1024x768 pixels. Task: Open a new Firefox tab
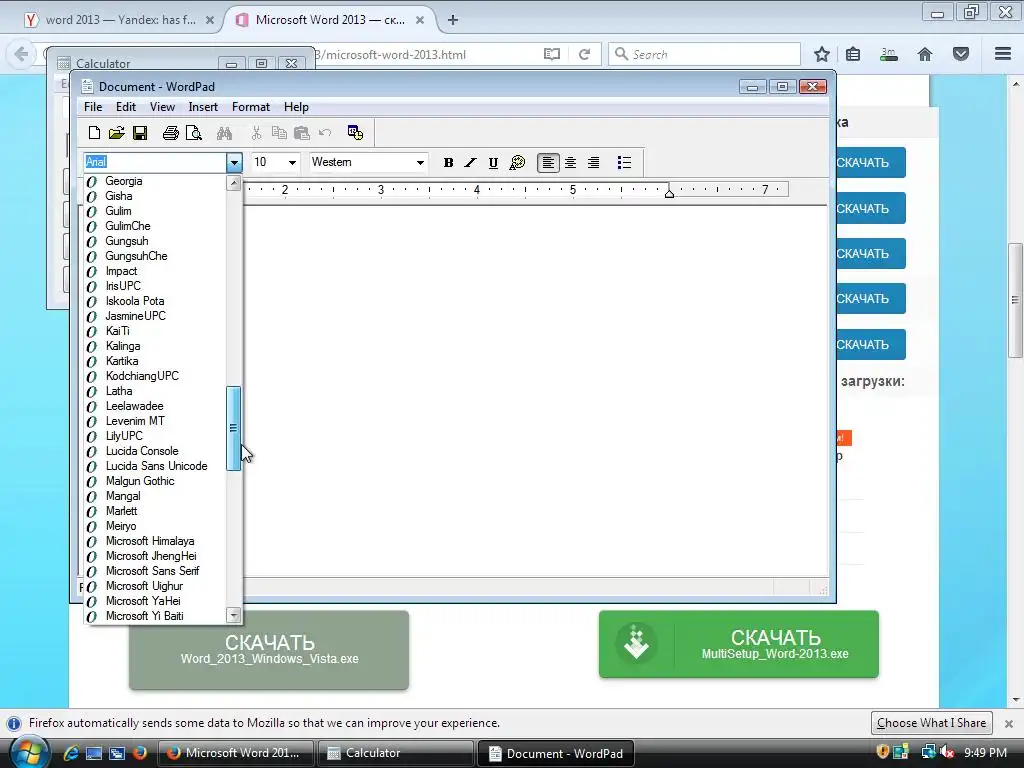click(453, 20)
